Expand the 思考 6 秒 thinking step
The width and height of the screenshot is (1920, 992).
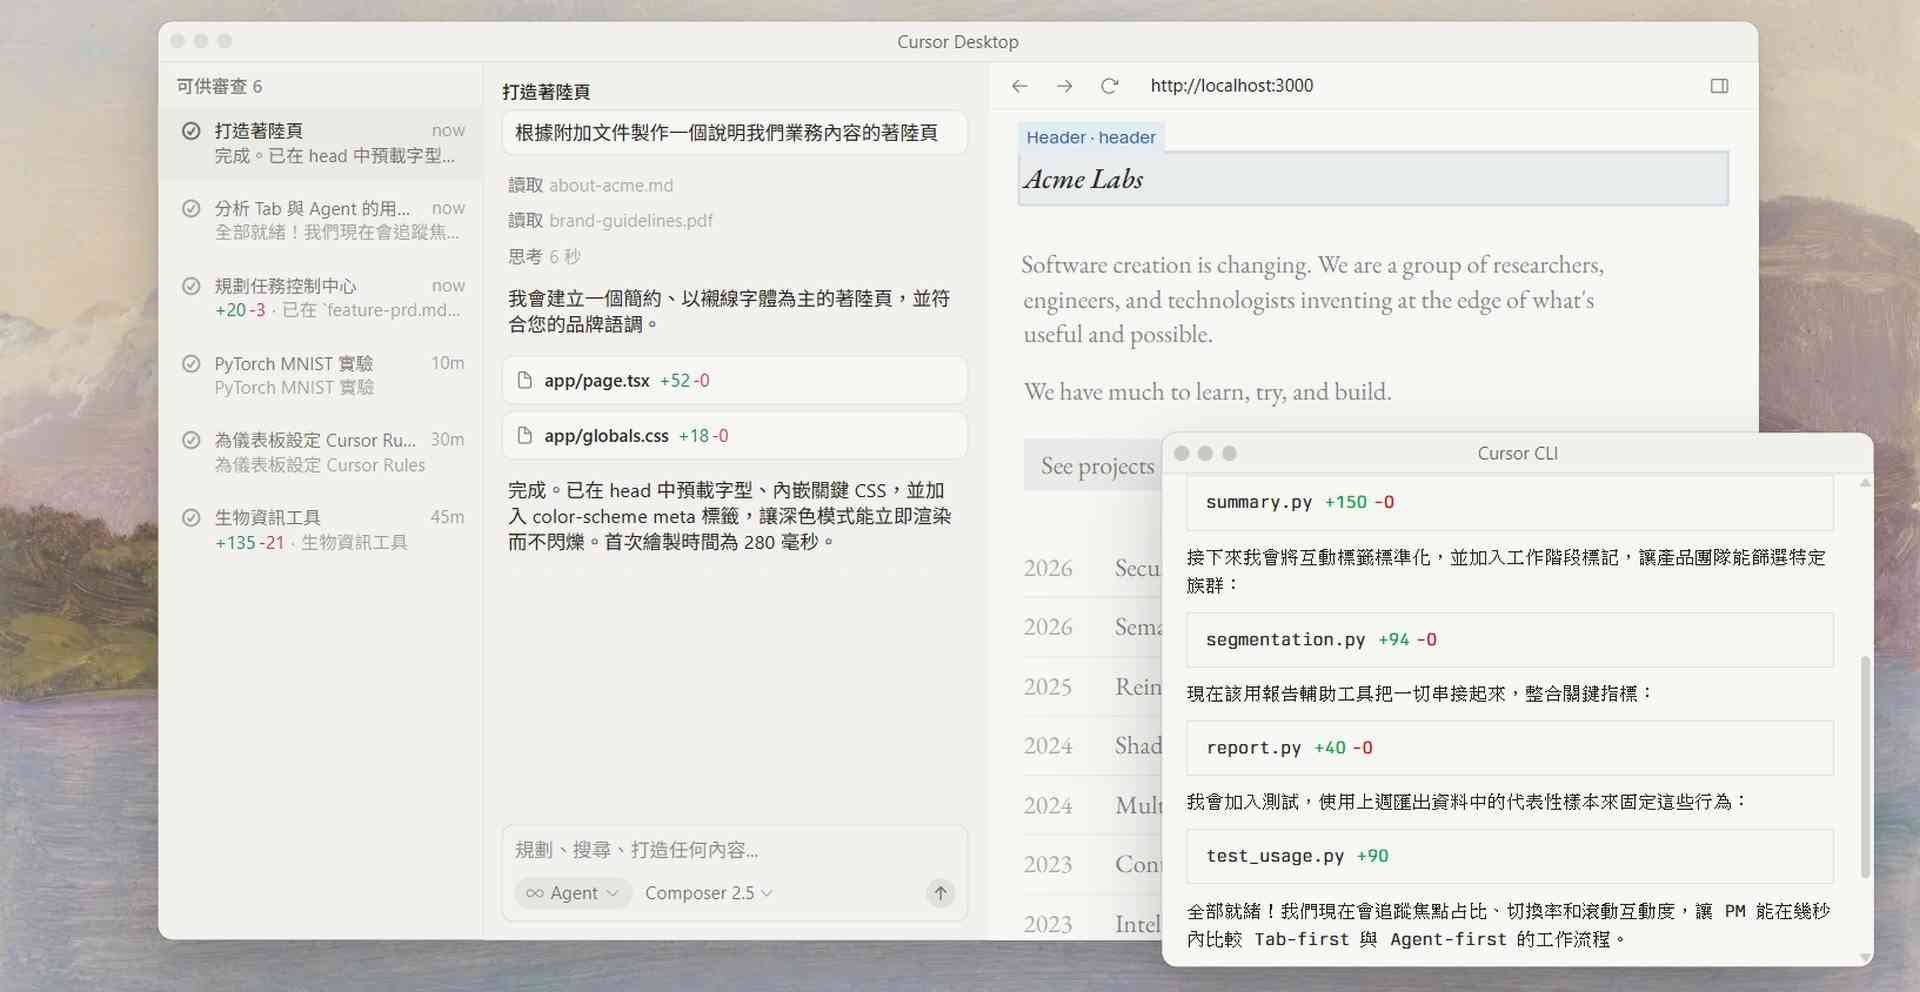click(x=544, y=257)
